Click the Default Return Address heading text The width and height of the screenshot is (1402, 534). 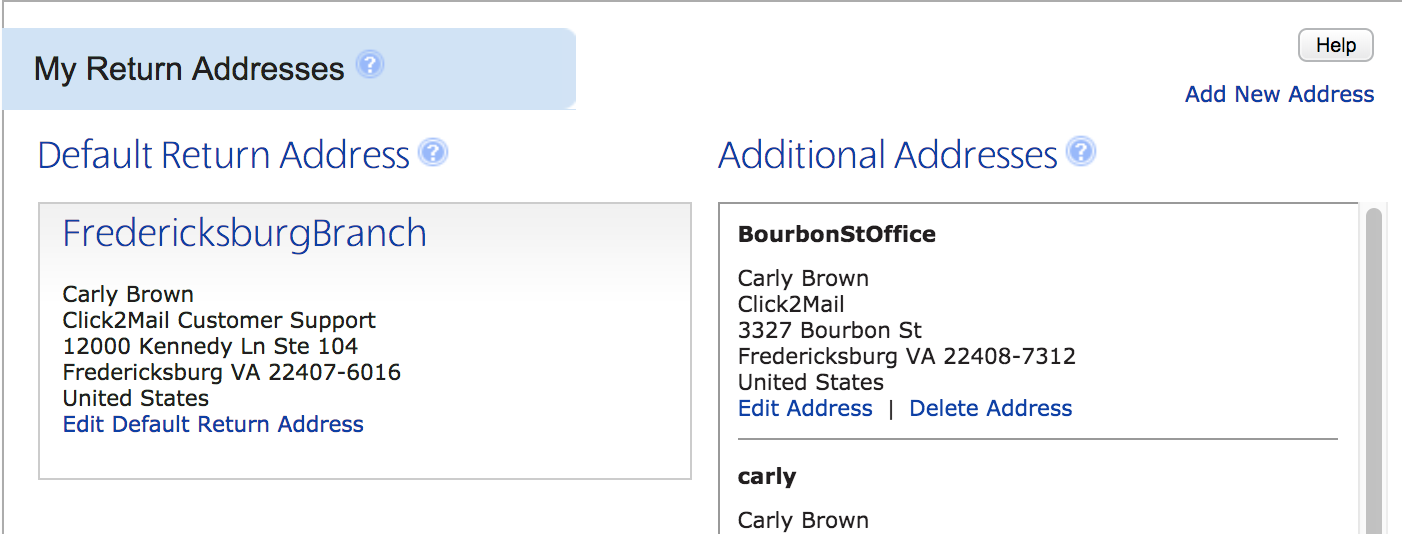point(224,155)
